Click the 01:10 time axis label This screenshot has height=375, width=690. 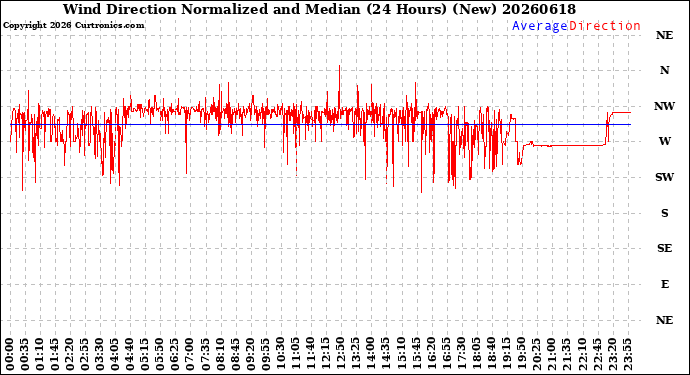(40, 355)
